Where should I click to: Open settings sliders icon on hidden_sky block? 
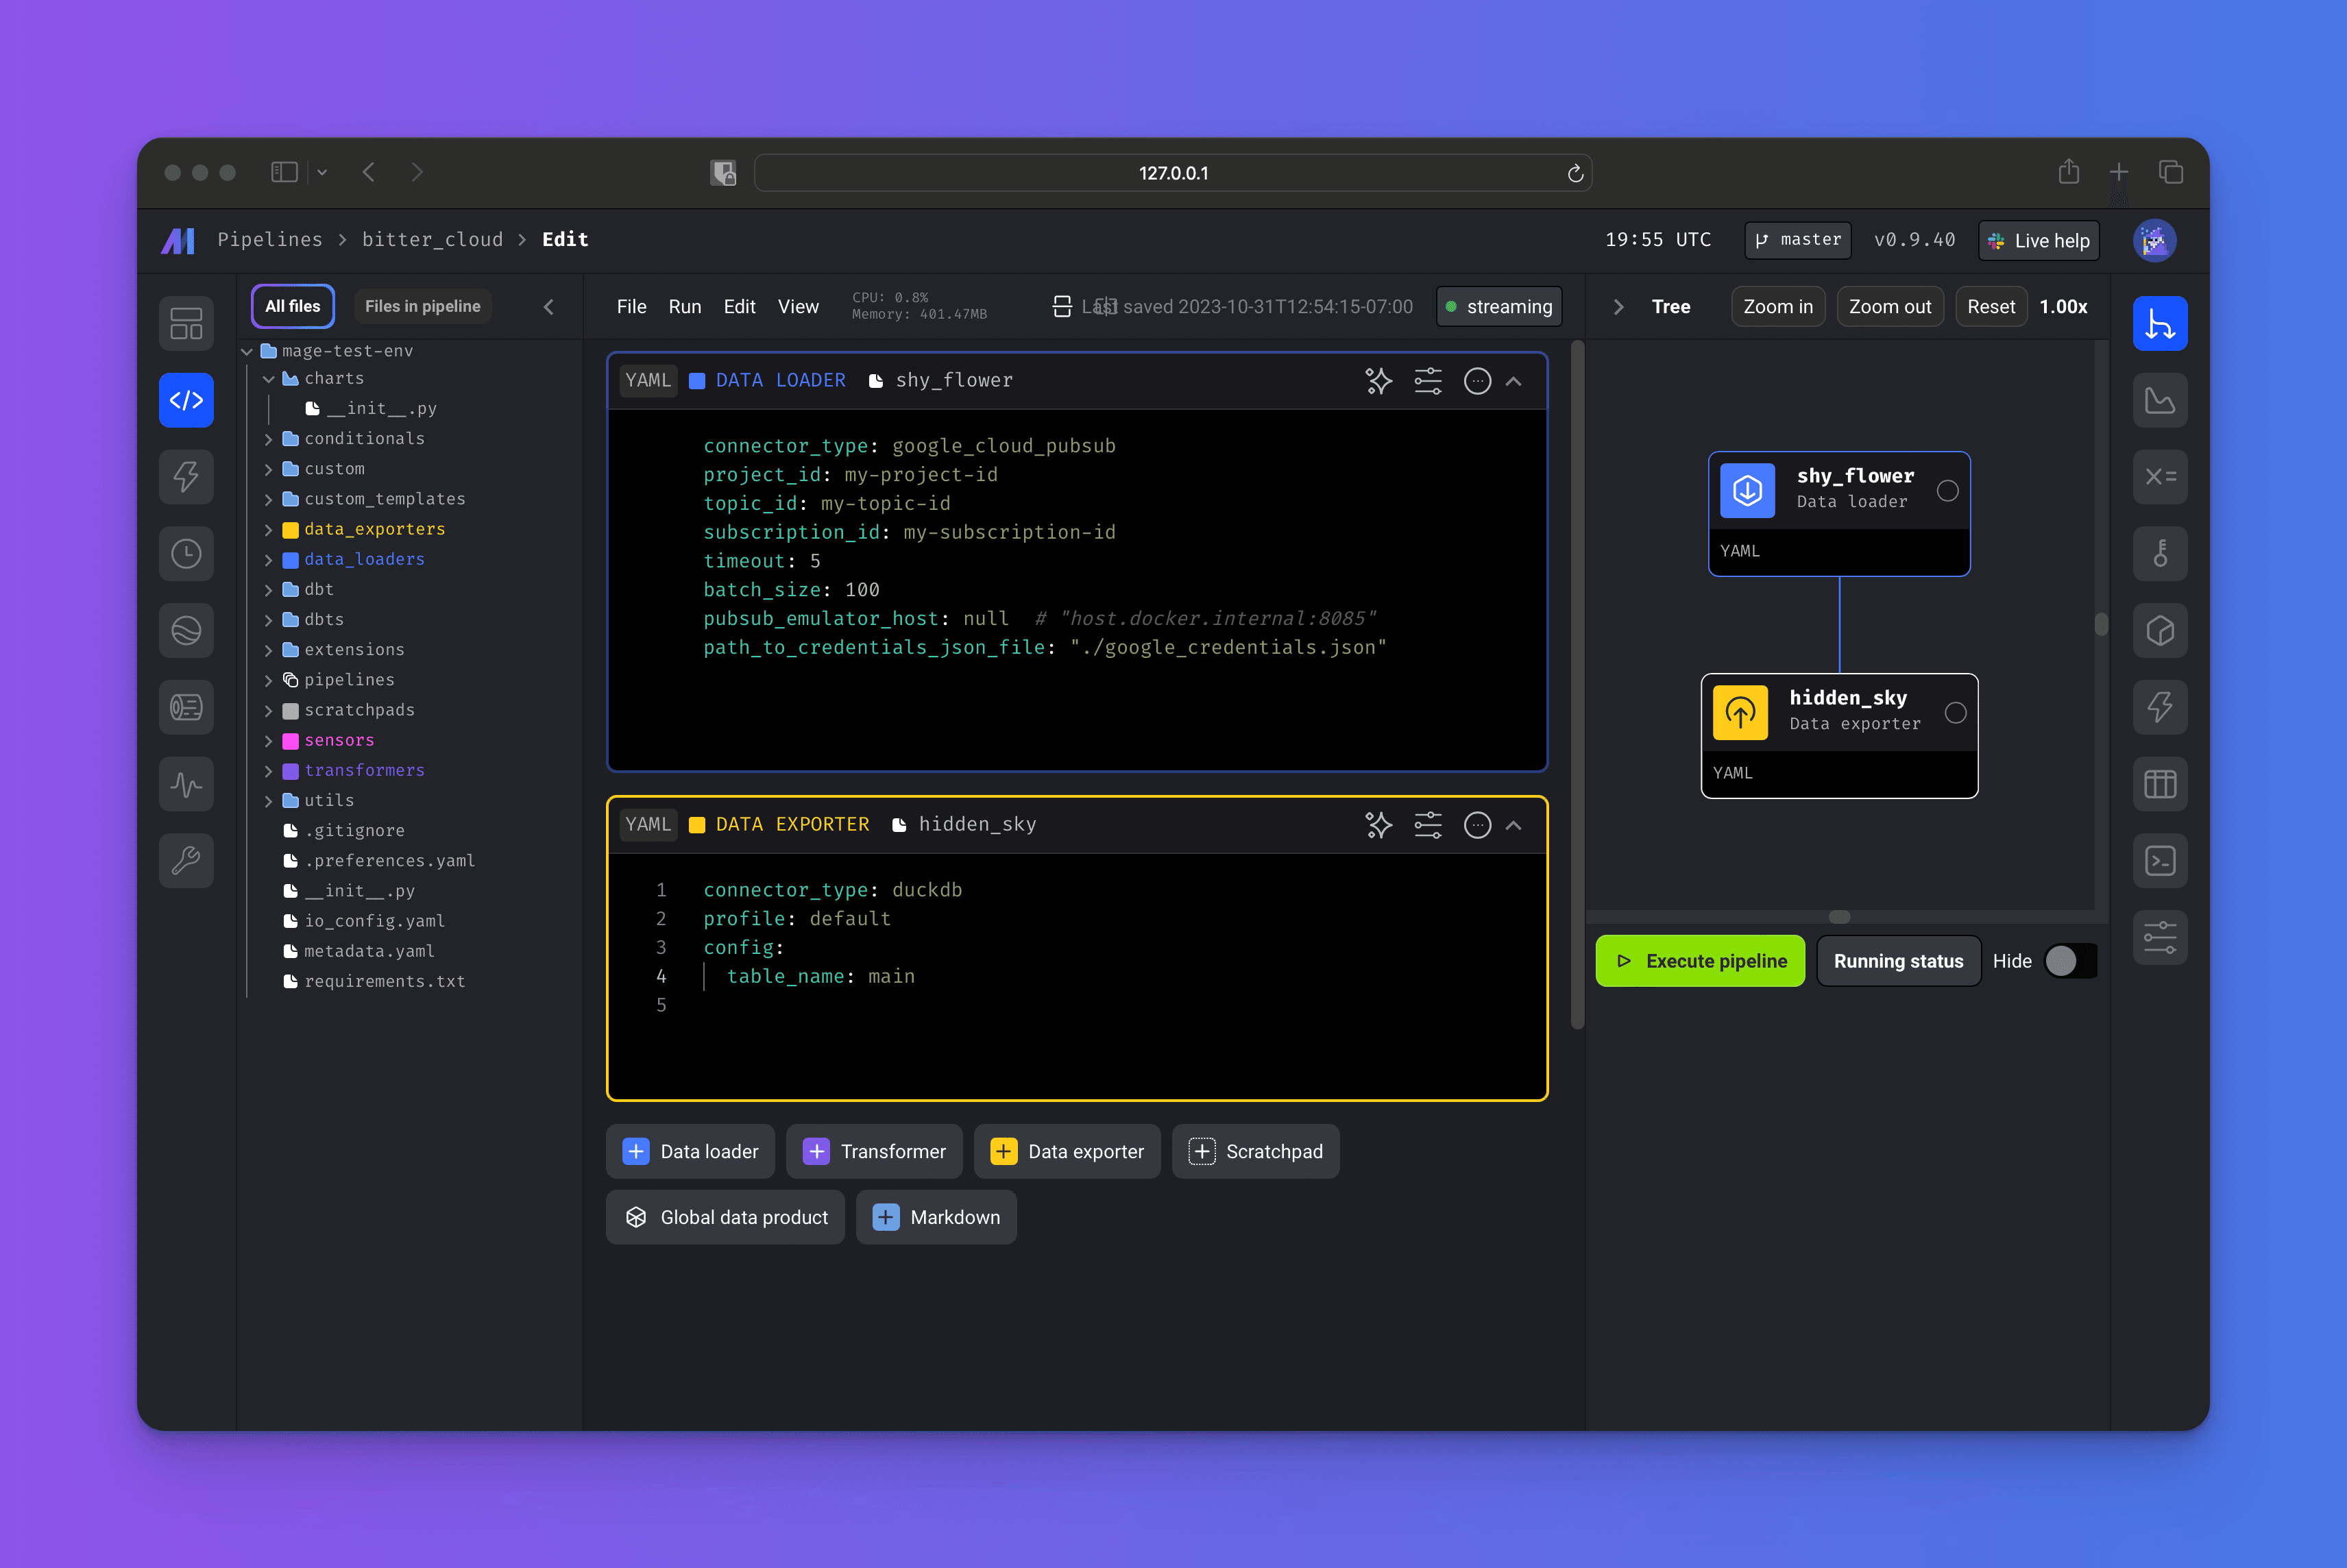1428,825
